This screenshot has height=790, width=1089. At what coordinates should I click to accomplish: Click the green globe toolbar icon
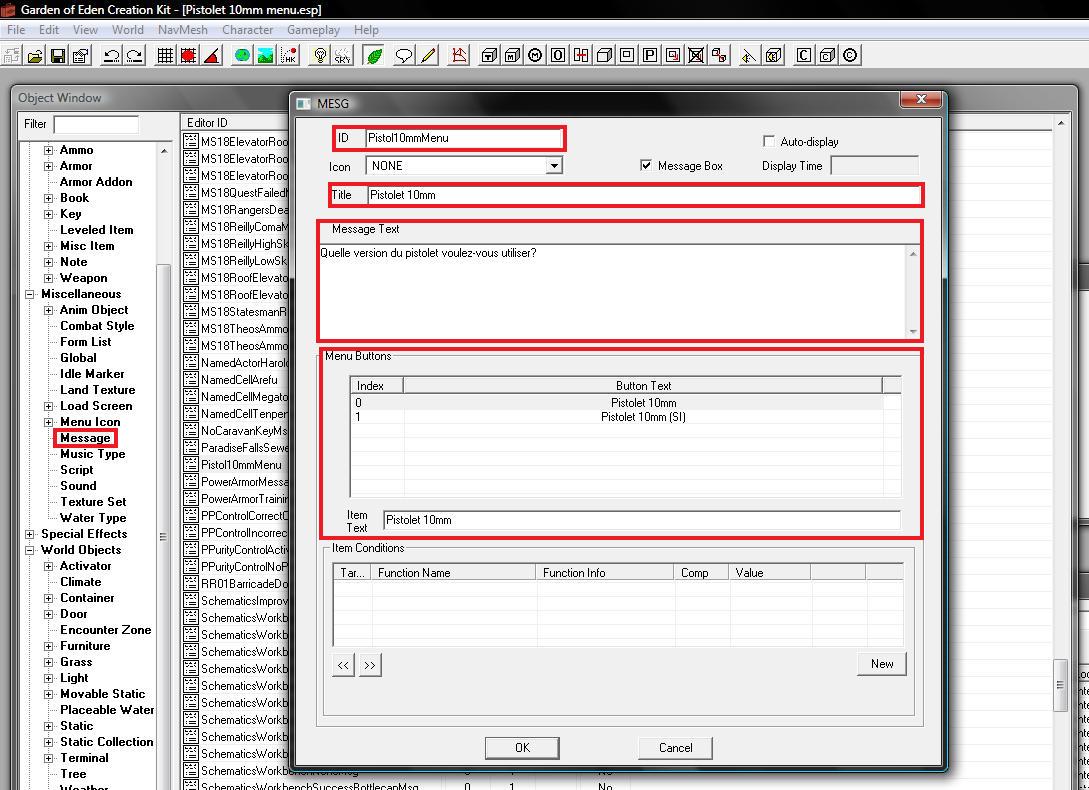pyautogui.click(x=242, y=56)
